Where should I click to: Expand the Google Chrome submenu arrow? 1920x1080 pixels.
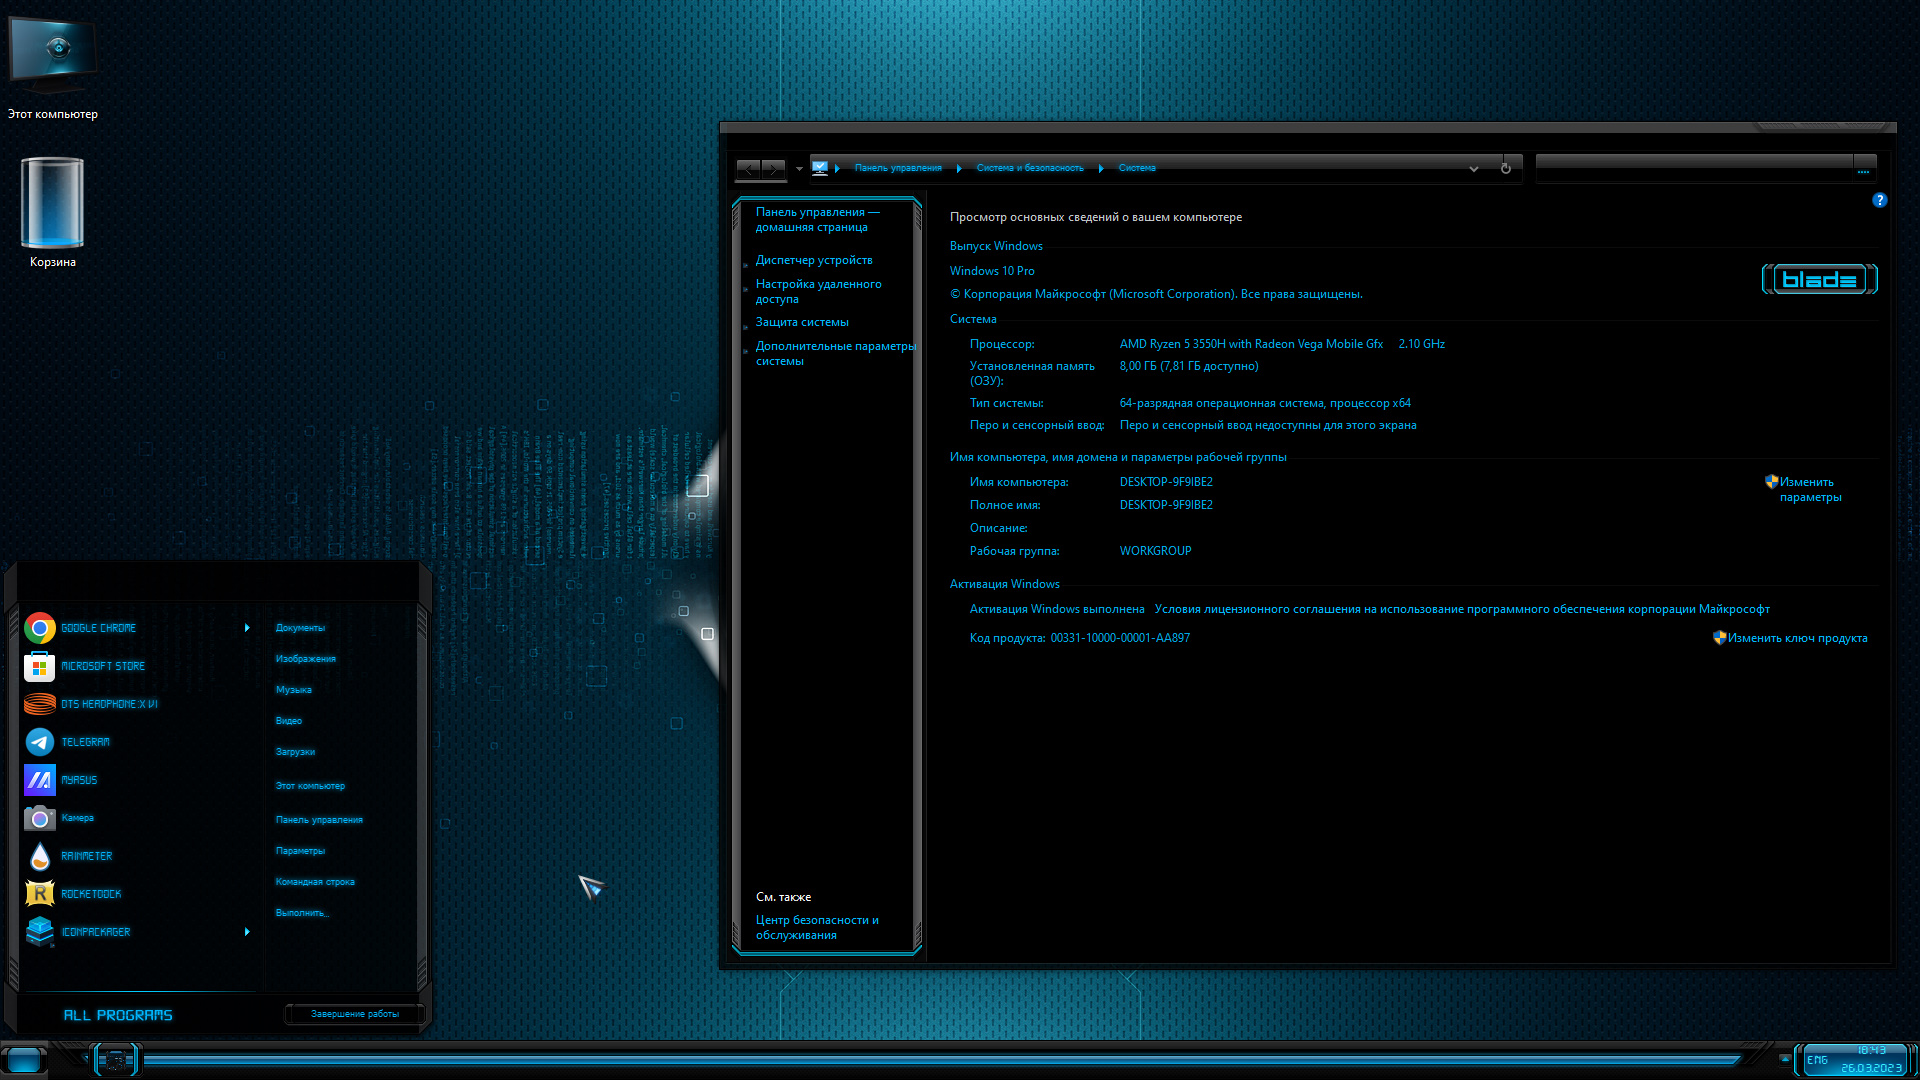(247, 628)
